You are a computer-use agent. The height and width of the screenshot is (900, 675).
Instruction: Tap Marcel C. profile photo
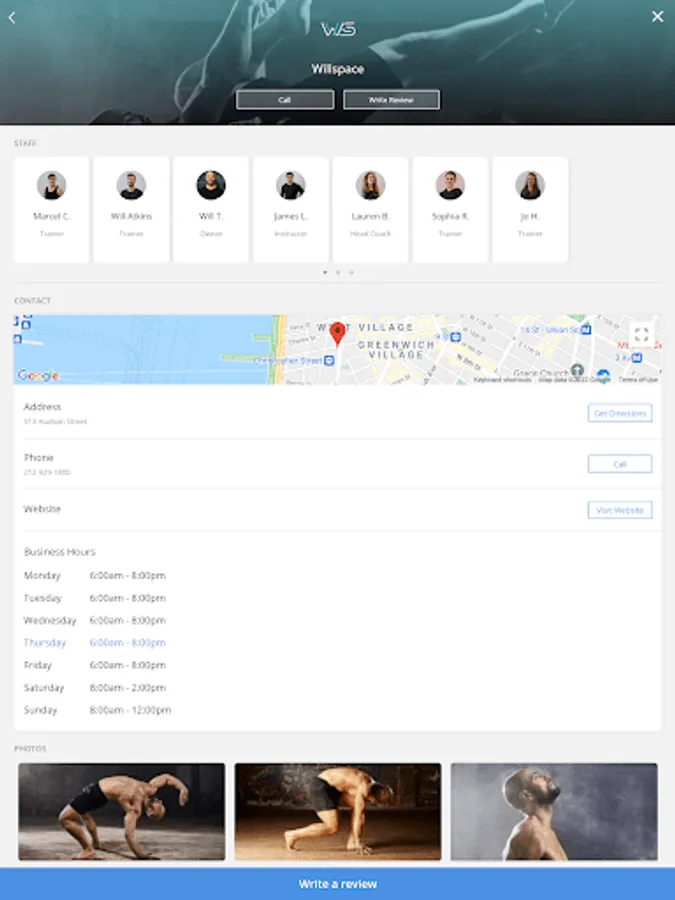tap(52, 185)
